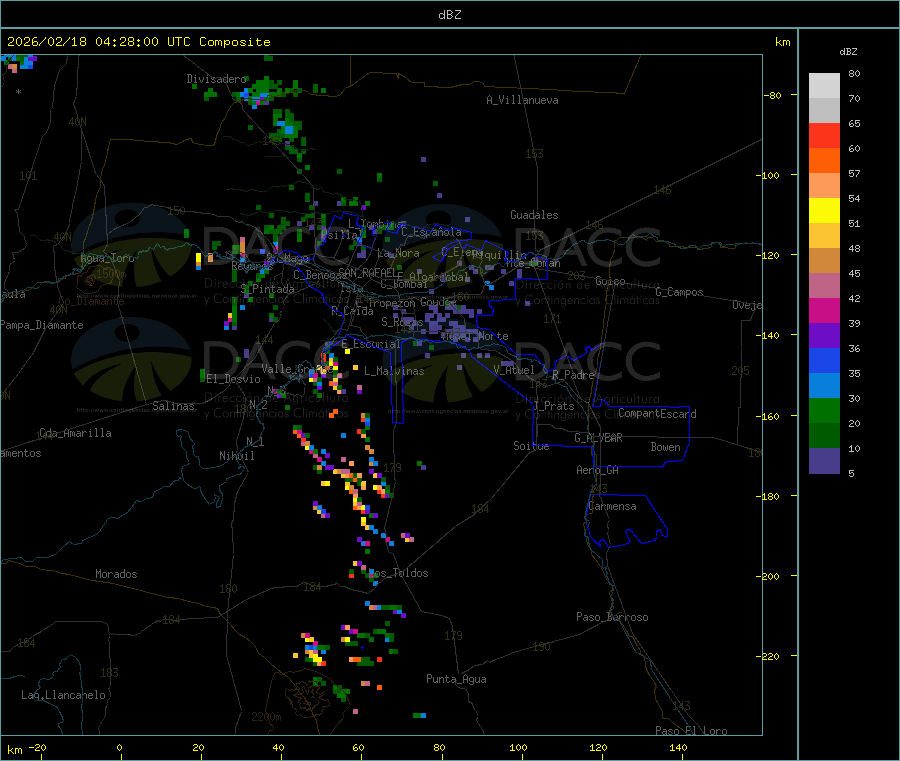
Task: Click the purple 36 dBZ legend swatch
Action: [x=824, y=336]
